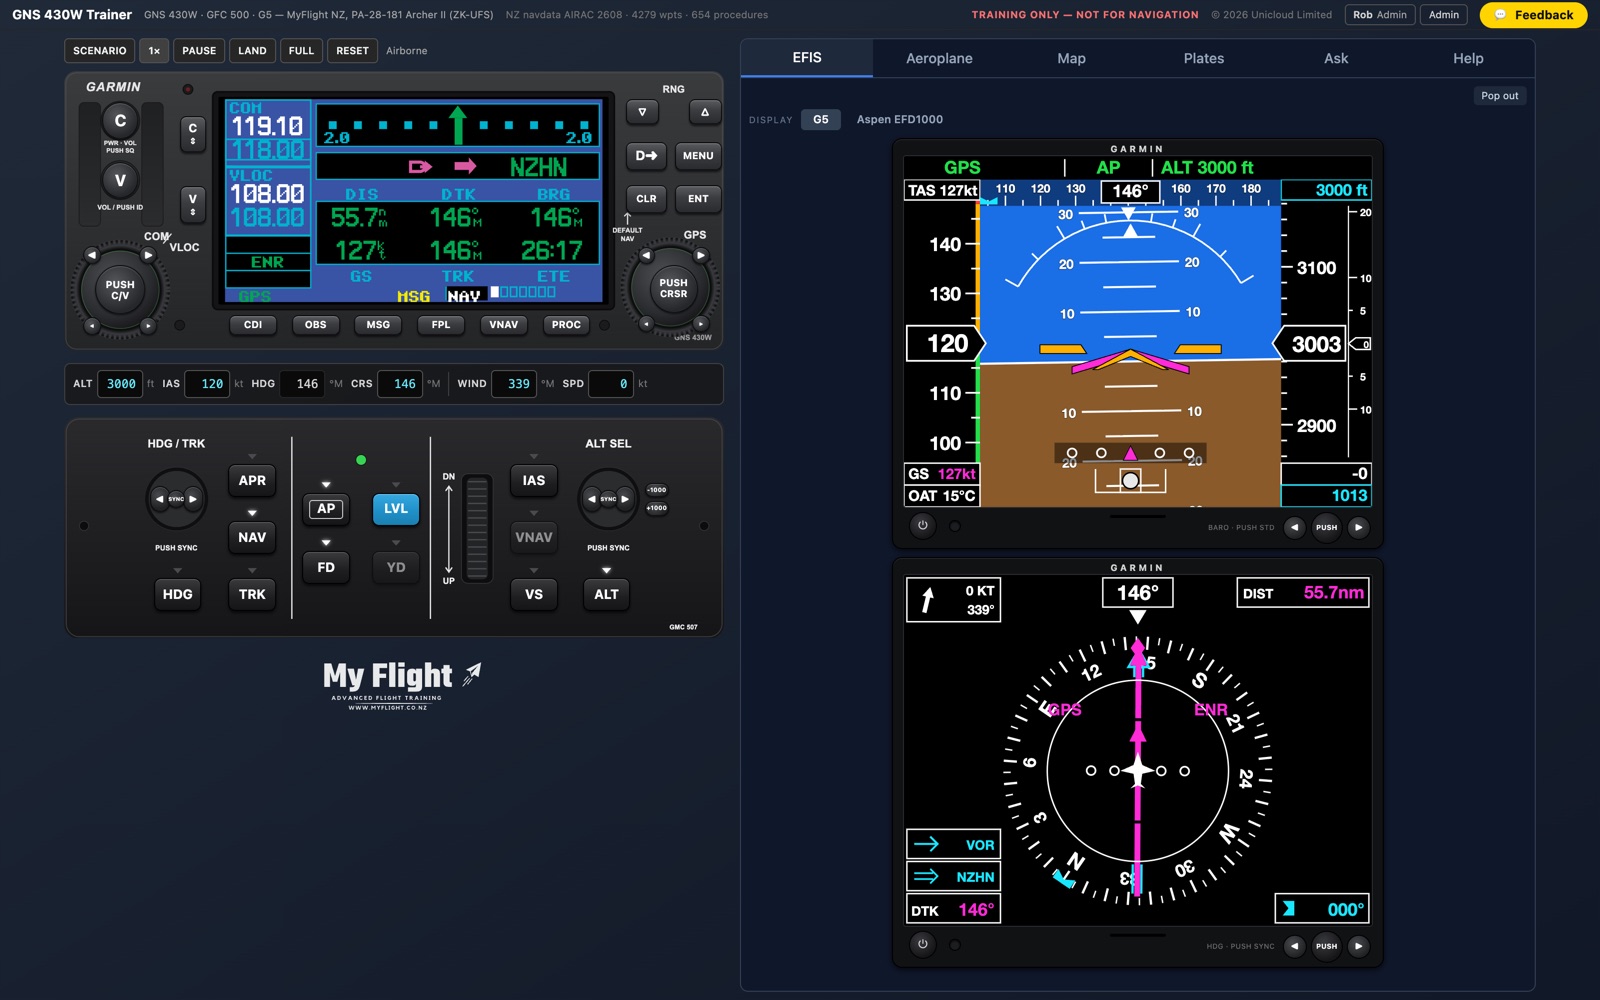Click the FPL key on the GNS 430W

tap(441, 324)
